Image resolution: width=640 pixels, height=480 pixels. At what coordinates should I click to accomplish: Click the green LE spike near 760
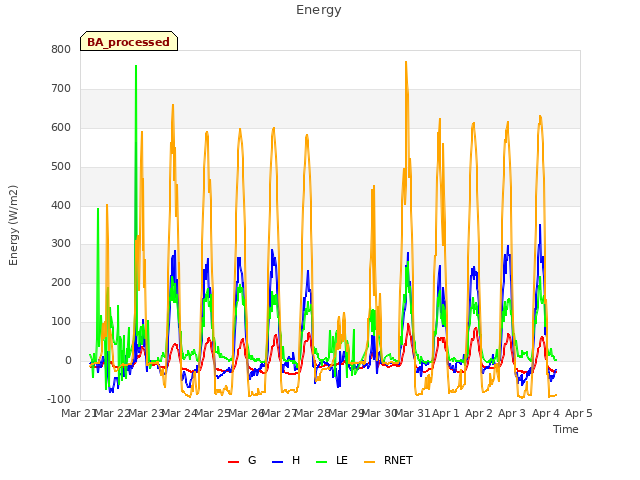tap(136, 66)
